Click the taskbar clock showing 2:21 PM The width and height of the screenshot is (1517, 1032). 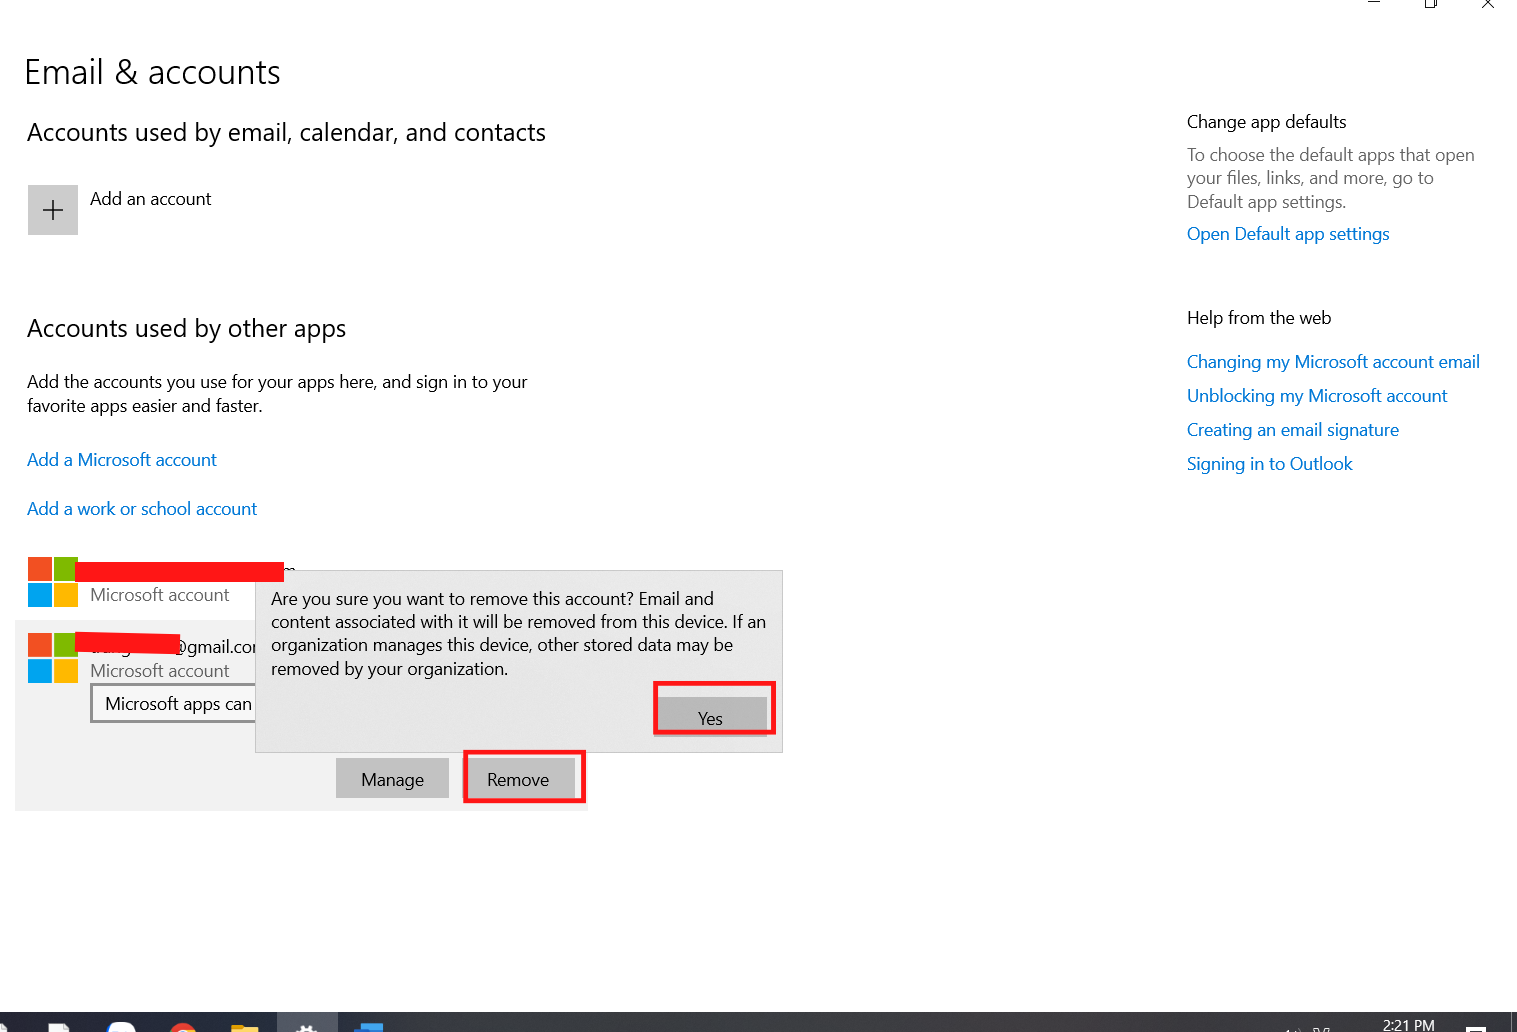[1408, 1024]
